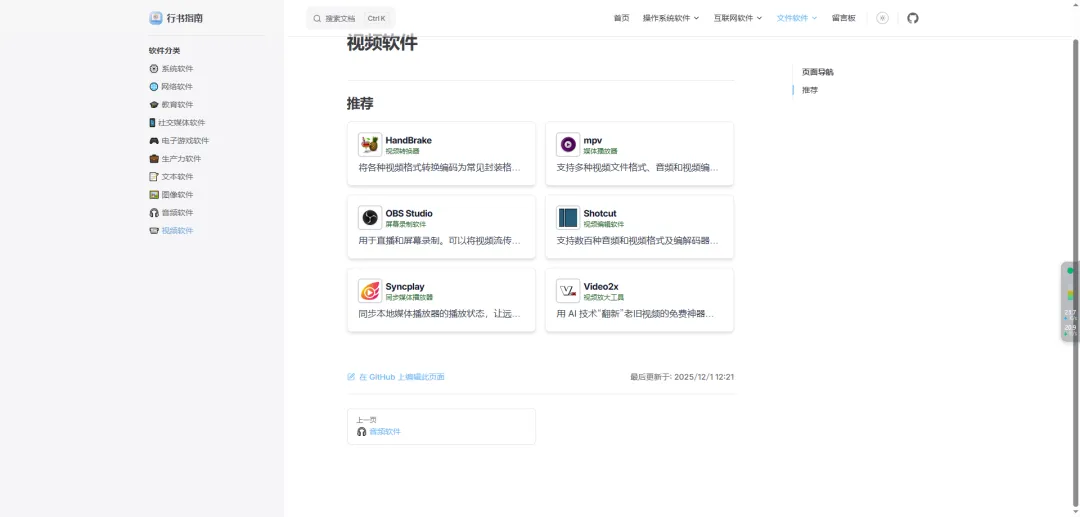Click the Syncplay app icon
1080x517 pixels.
tap(370, 291)
